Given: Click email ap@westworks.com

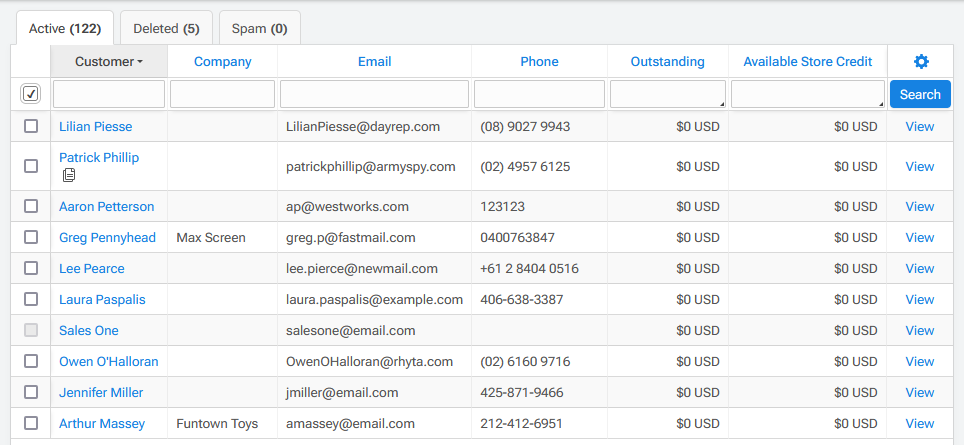Looking at the screenshot, I should pos(347,207).
